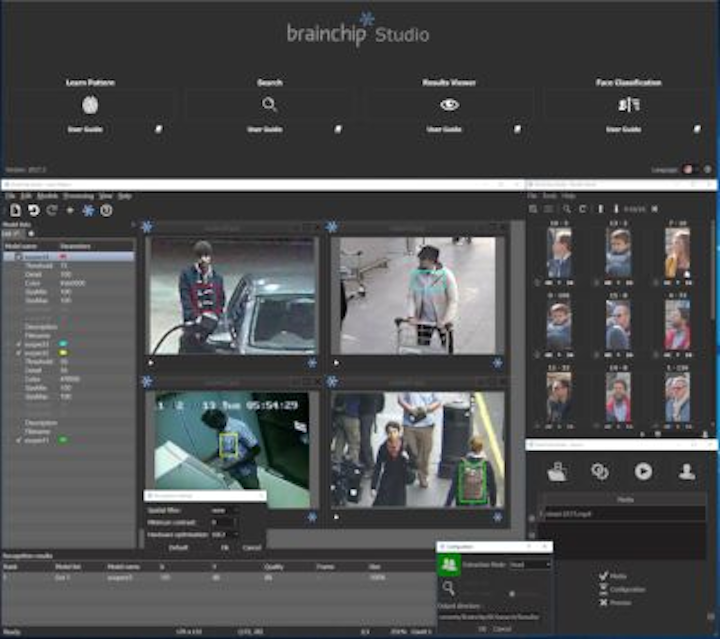Click the Undo toolbar icon
The image size is (720, 639).
(x=34, y=210)
